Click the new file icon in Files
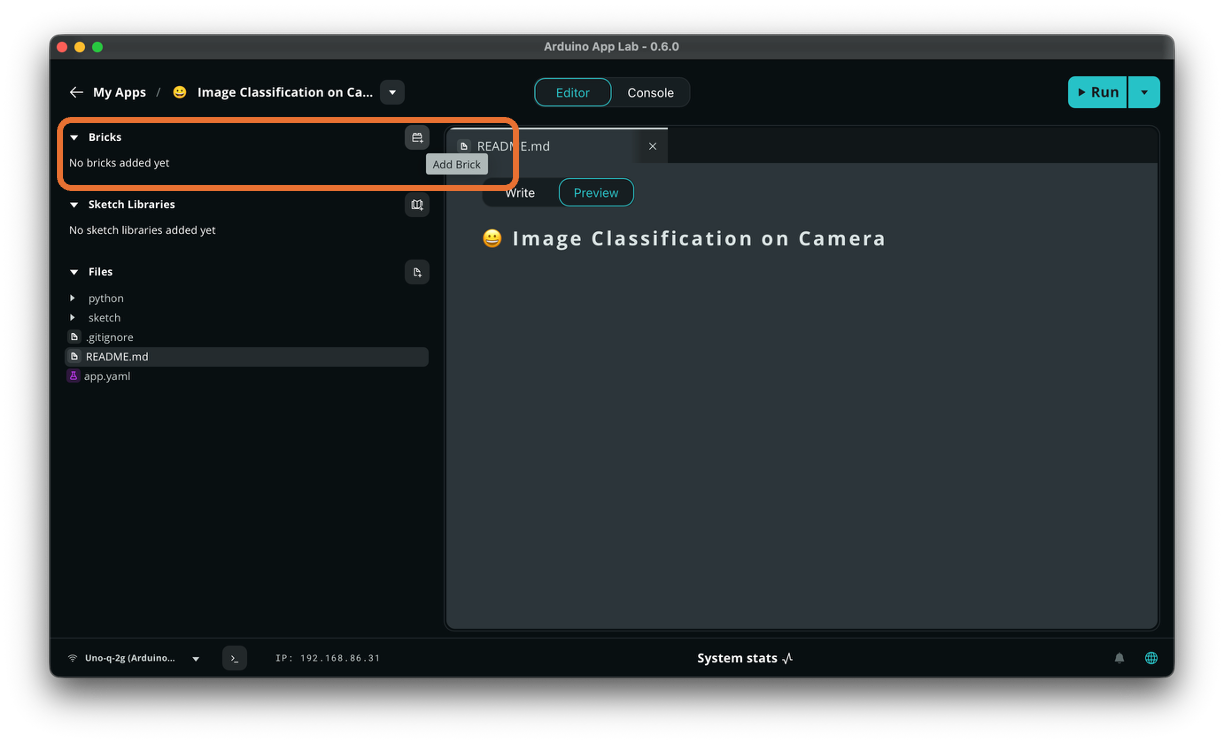Screen dimensions: 1224x744 tap(417, 272)
